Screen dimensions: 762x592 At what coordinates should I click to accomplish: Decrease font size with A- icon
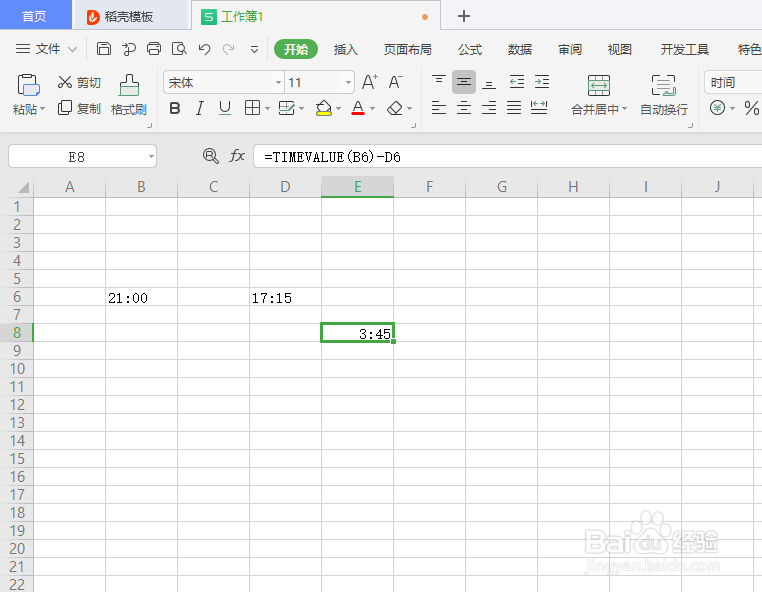(x=395, y=82)
